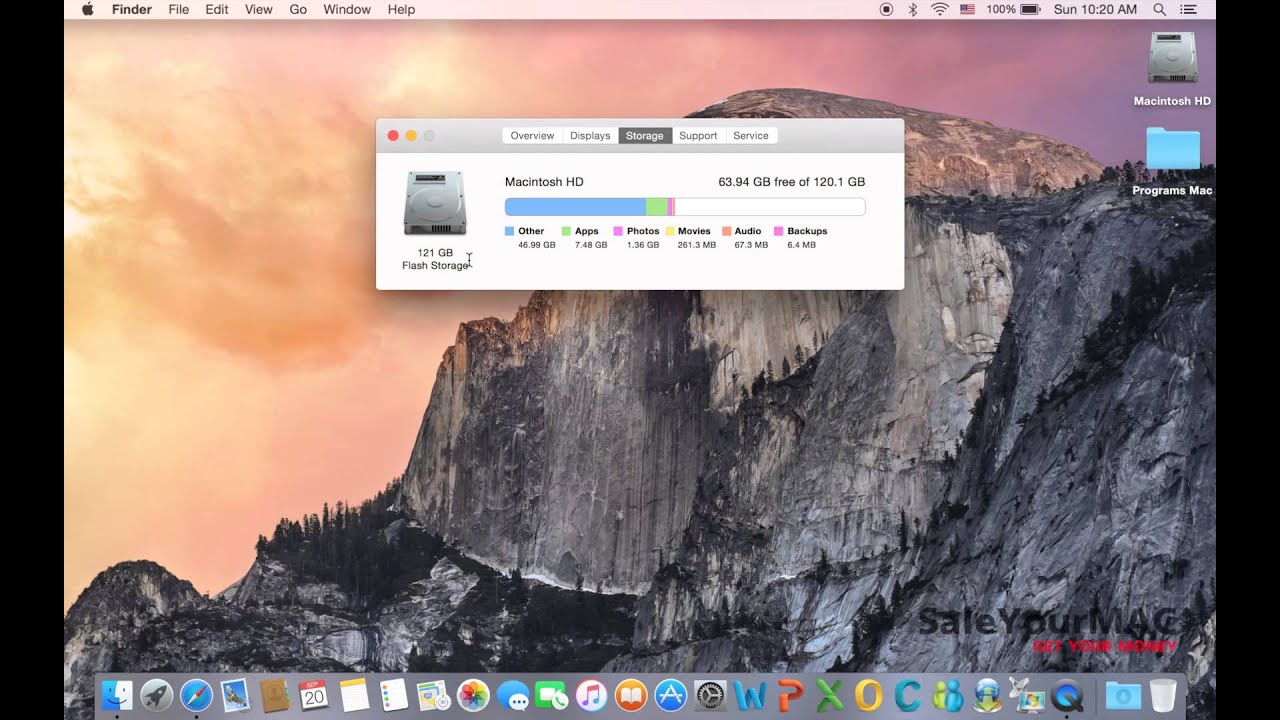This screenshot has width=1280, height=720.
Task: Open Messenger two-people icon in dock
Action: point(947,695)
